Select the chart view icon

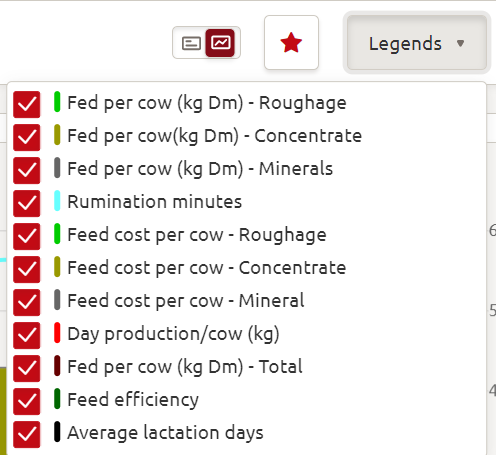point(220,43)
